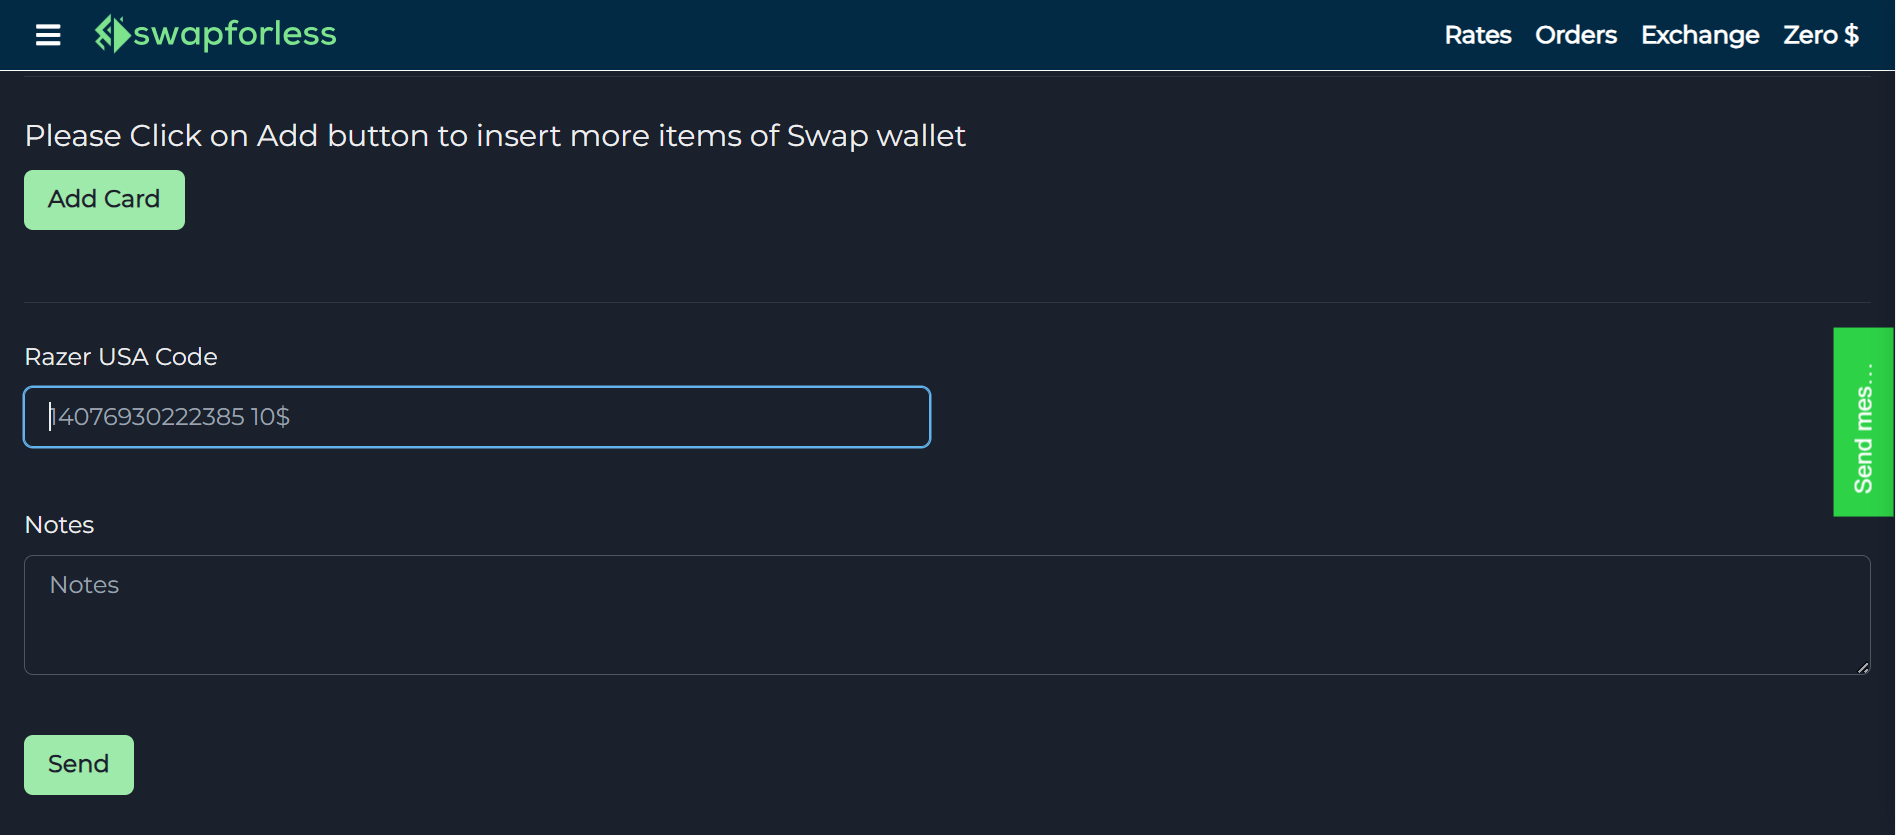Submit the form with the Send button
The height and width of the screenshot is (835, 1896).
(78, 764)
